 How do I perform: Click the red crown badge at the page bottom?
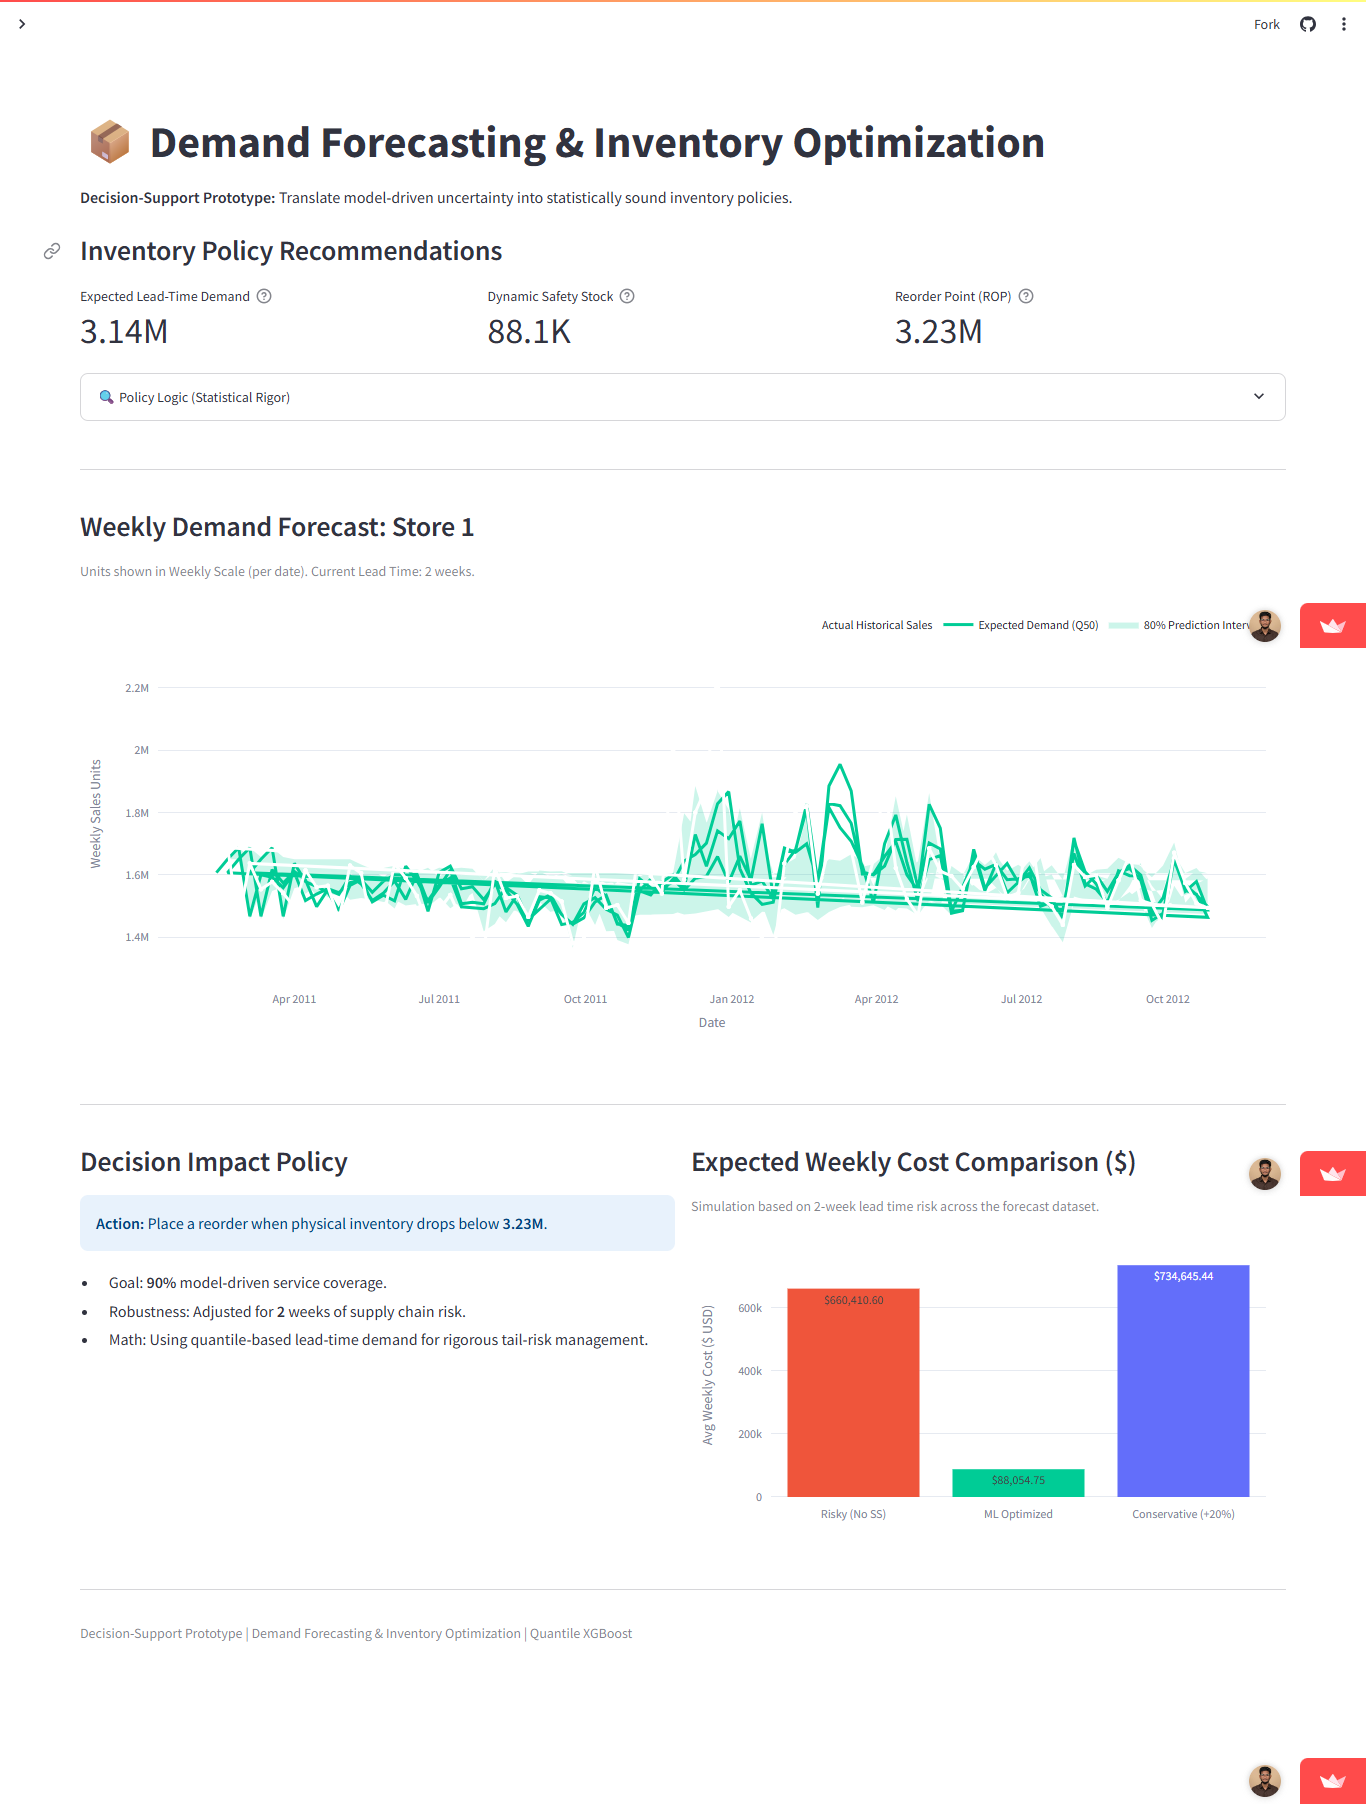[1333, 1781]
